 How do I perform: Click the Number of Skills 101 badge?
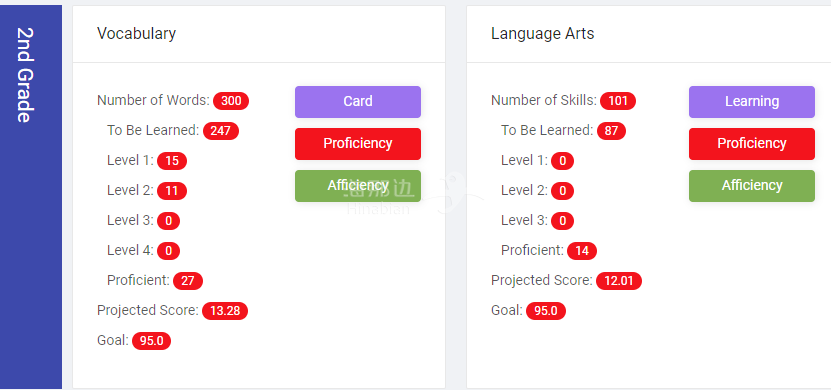pos(618,101)
